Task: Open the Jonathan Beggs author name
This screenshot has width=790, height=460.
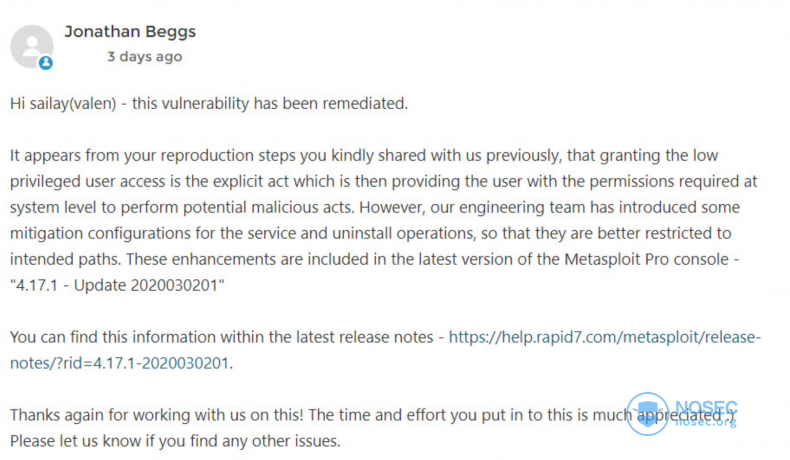Action: pyautogui.click(x=130, y=31)
